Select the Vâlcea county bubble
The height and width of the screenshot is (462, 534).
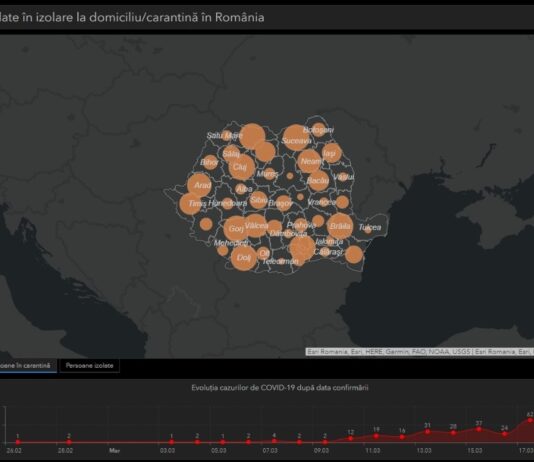pos(256,225)
